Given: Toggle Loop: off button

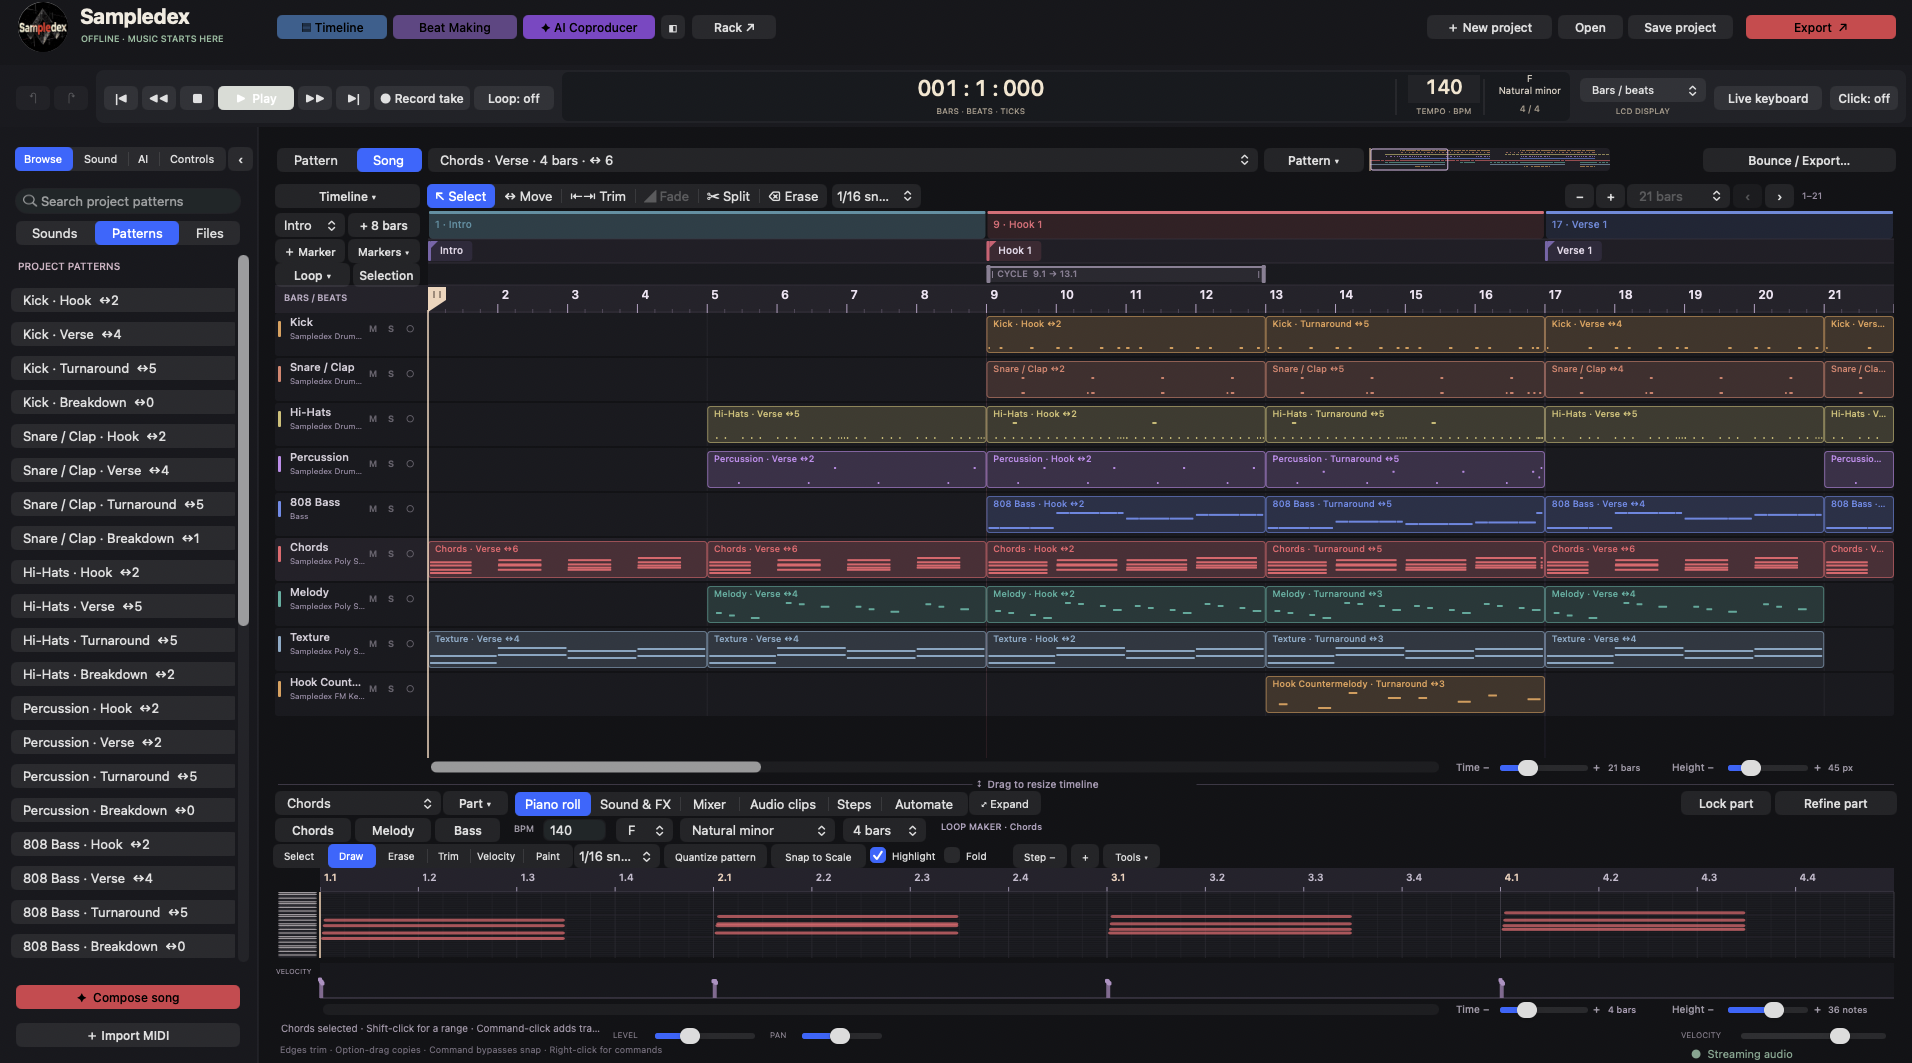Looking at the screenshot, I should [514, 98].
